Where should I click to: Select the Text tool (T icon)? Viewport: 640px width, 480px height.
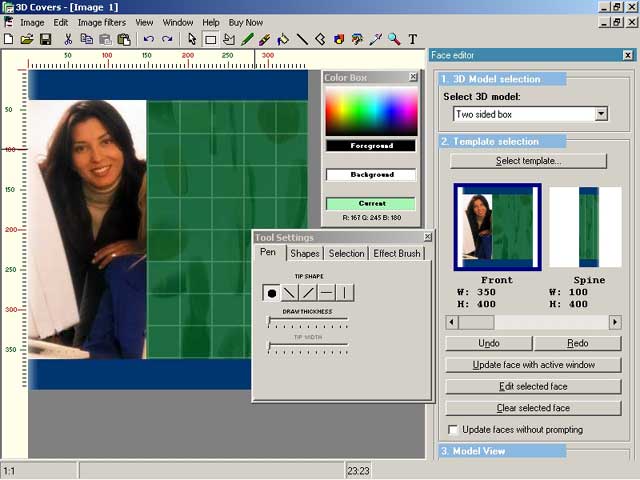pos(413,39)
